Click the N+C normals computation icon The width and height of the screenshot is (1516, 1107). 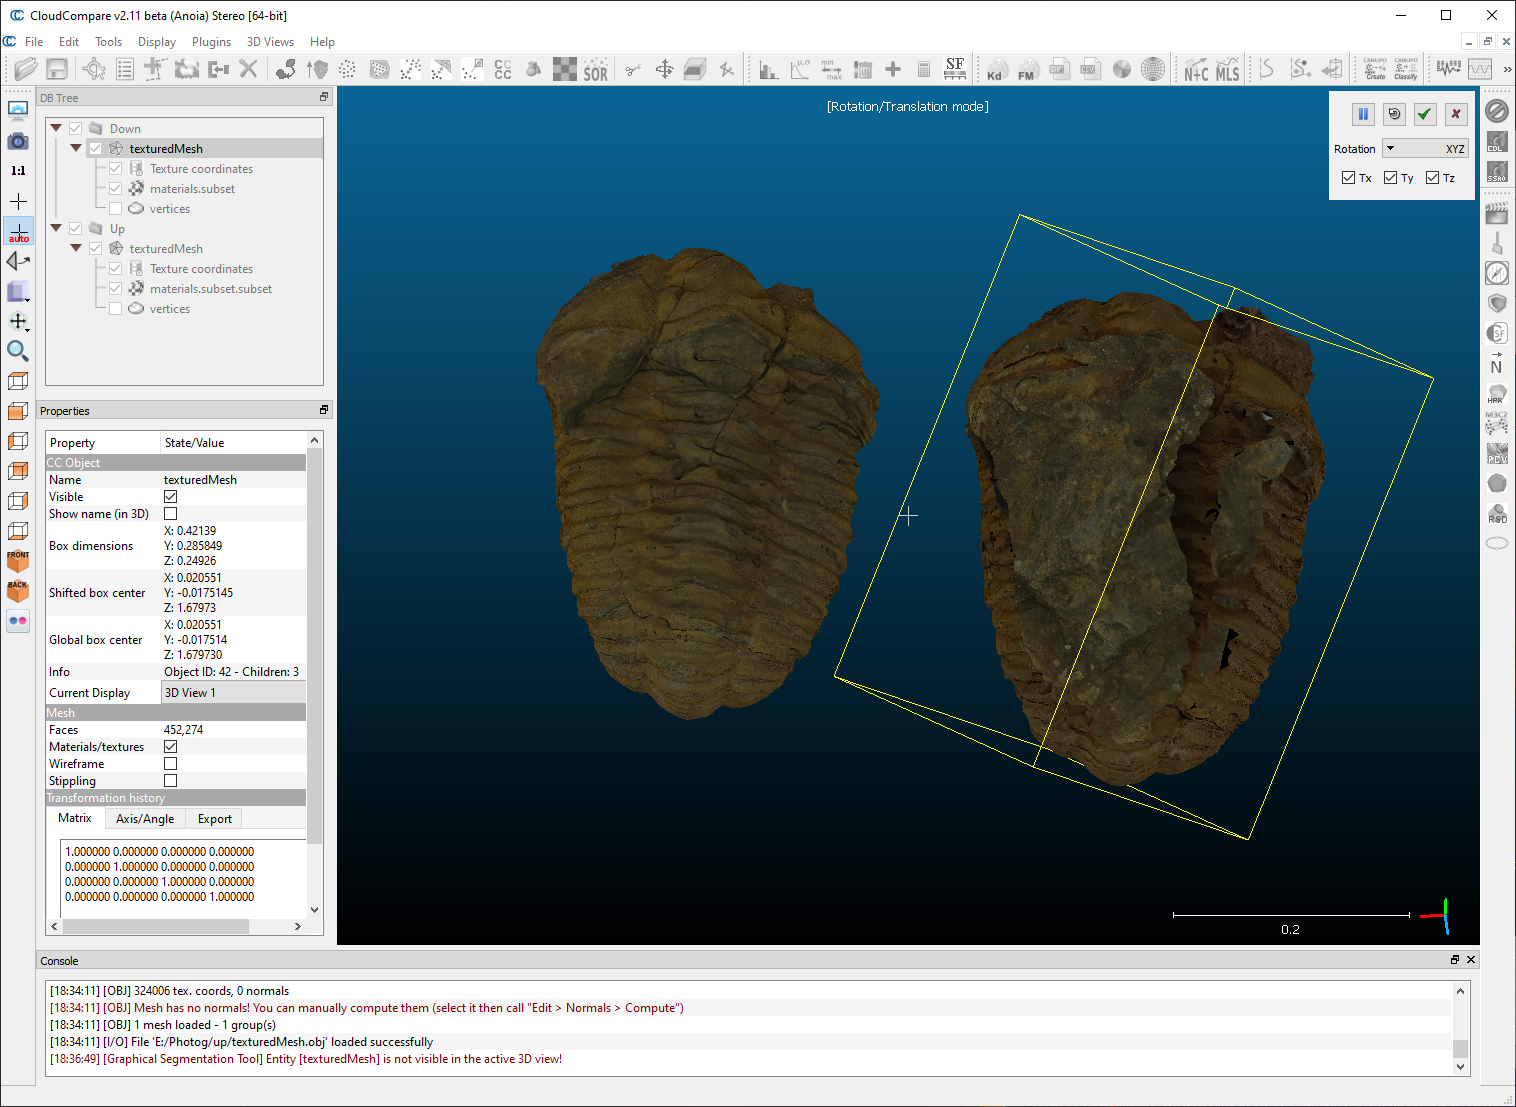1195,69
